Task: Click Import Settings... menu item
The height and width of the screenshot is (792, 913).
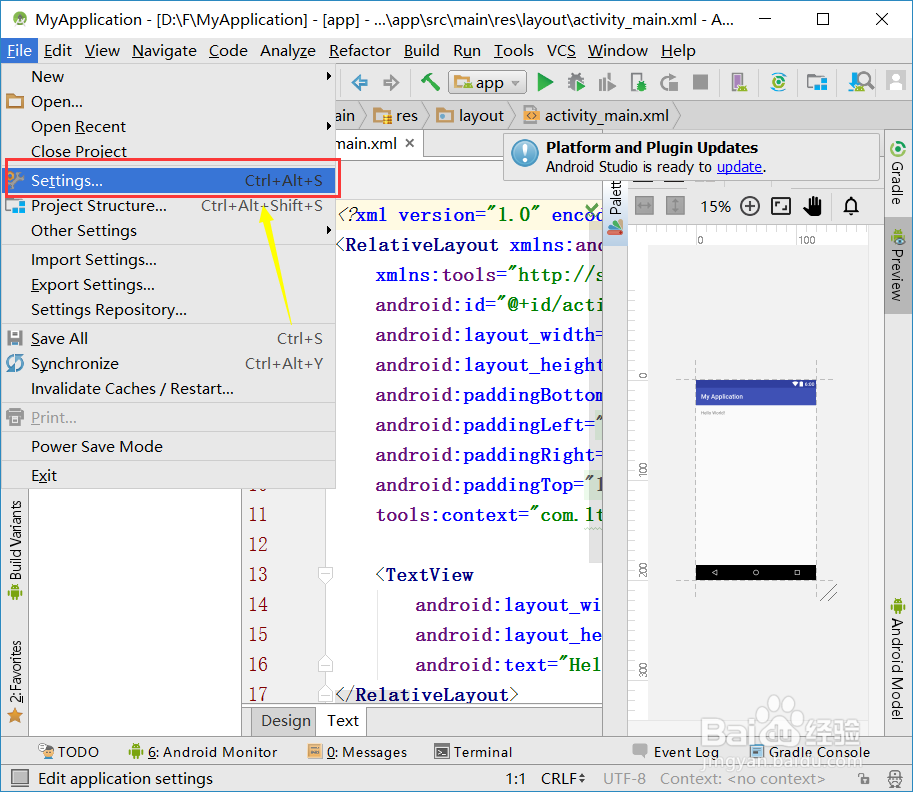Action: [x=168, y=260]
